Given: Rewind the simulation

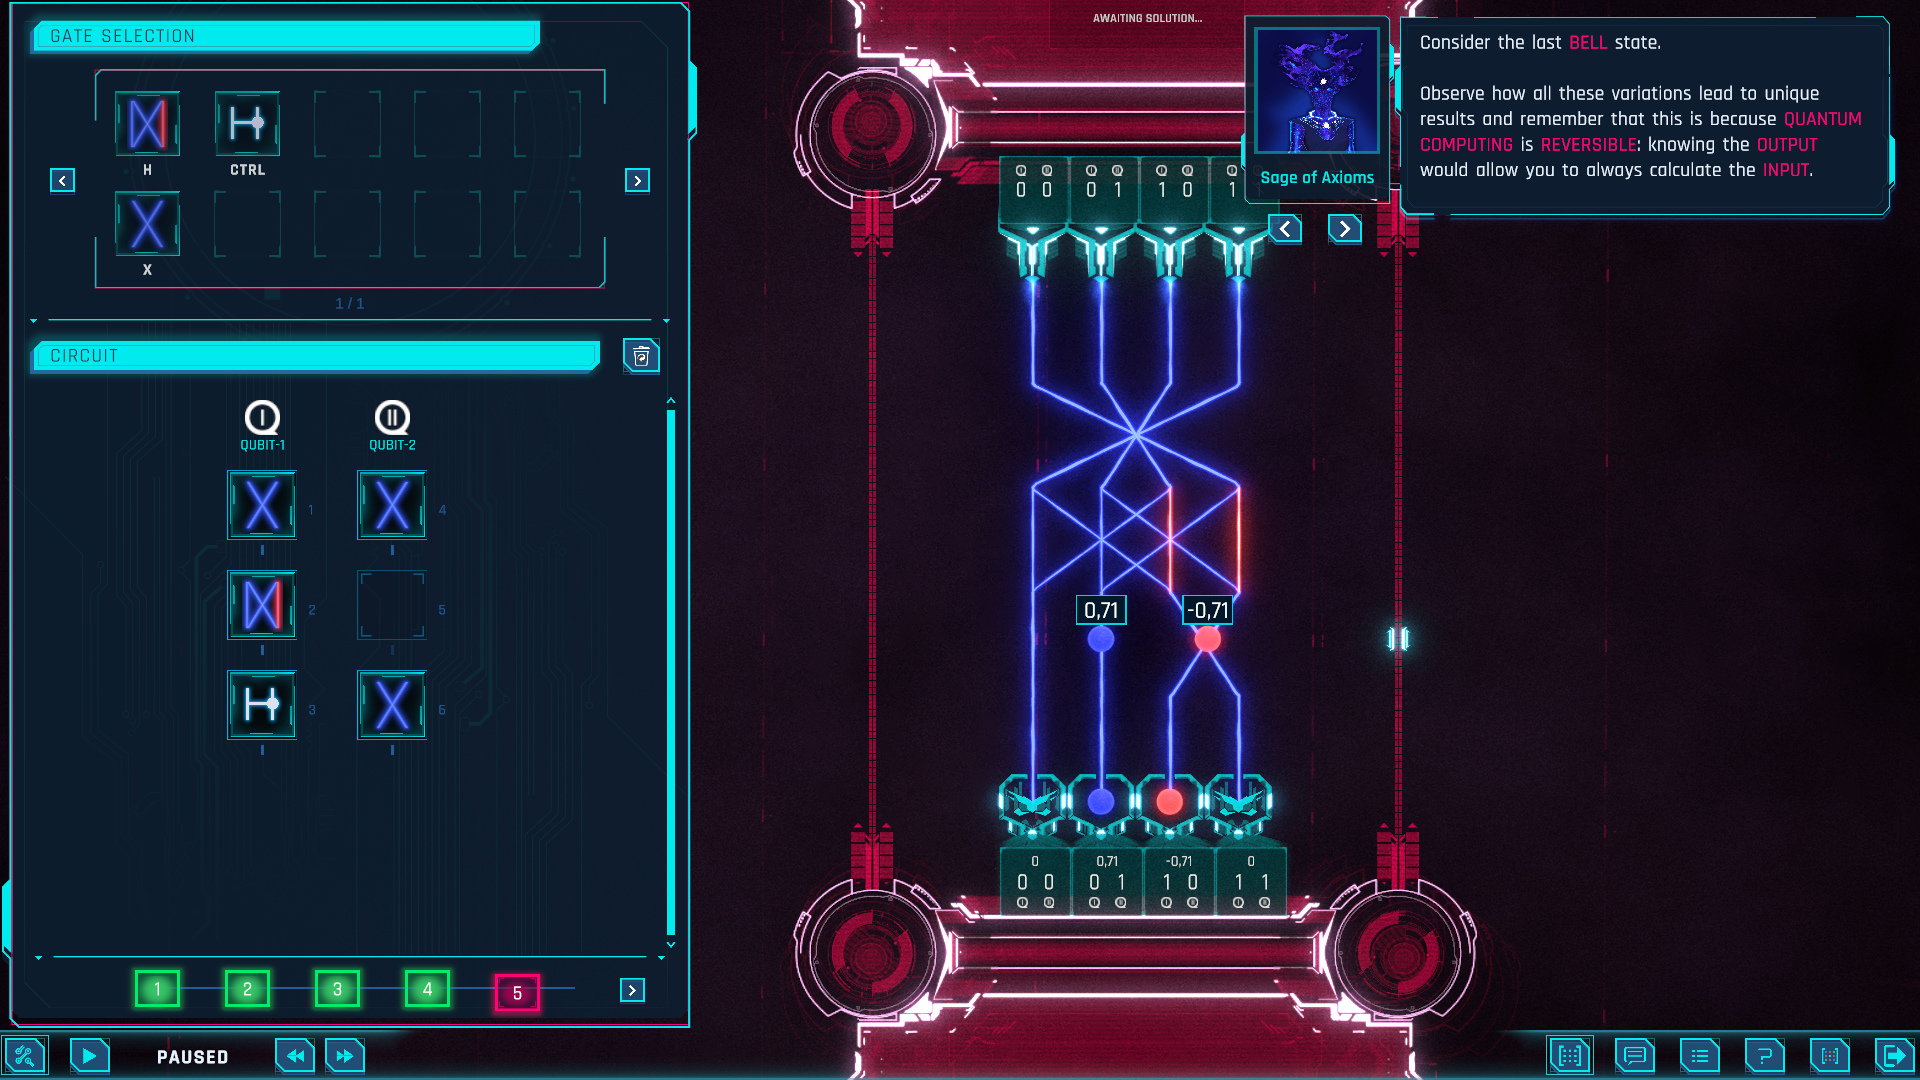Looking at the screenshot, I should point(295,1056).
